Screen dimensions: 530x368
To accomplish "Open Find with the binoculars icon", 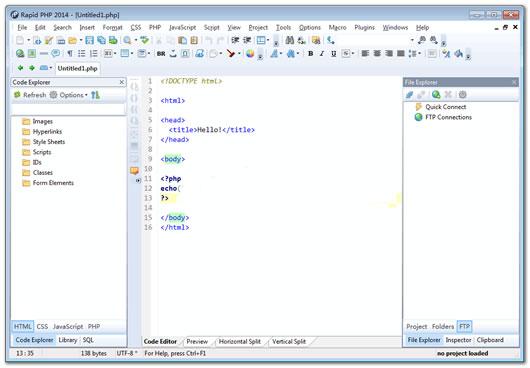I will [289, 41].
